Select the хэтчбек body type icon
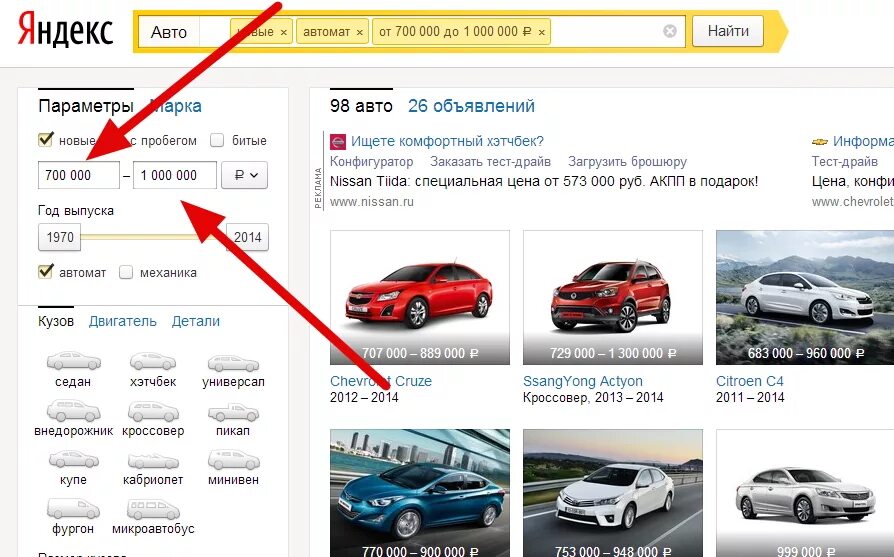Viewport: 894px width, 557px height. tap(152, 361)
